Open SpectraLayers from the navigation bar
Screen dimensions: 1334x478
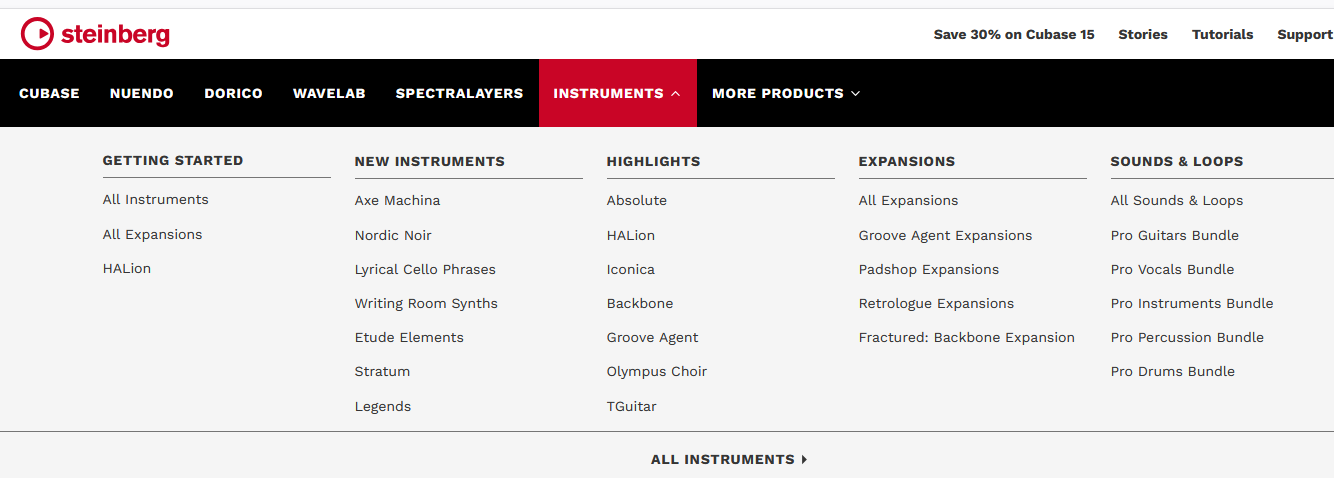[x=459, y=93]
